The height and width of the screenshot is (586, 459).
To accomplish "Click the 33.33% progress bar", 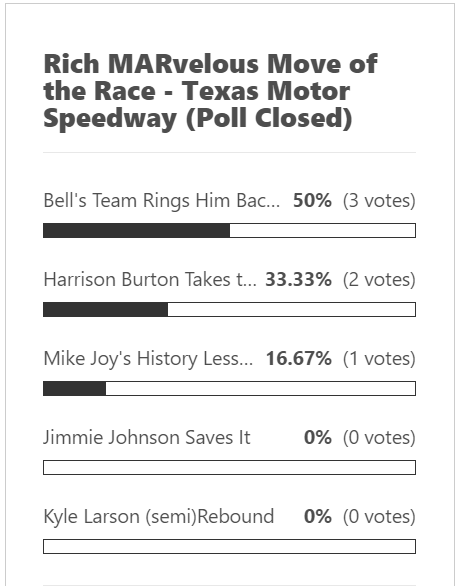I will click(x=230, y=309).
